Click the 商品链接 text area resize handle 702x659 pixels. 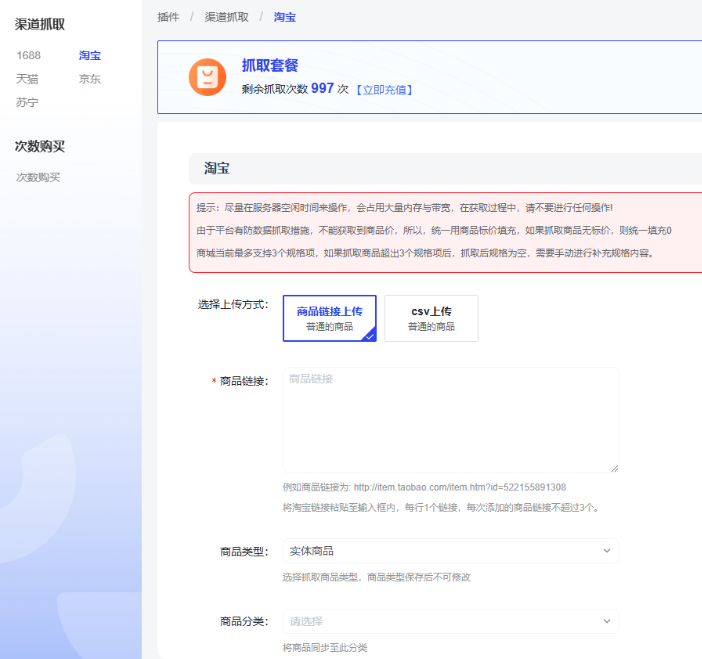click(614, 468)
